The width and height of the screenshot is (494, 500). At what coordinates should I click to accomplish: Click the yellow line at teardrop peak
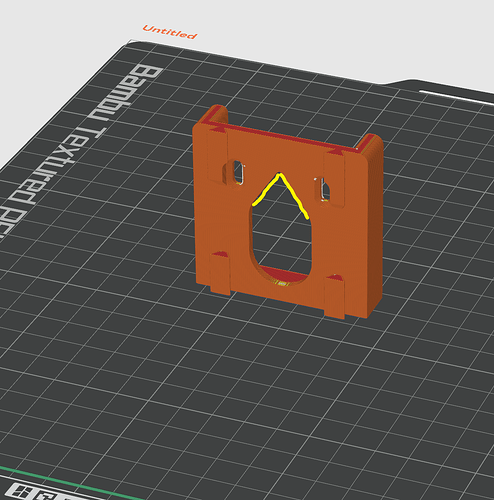pos(279,175)
